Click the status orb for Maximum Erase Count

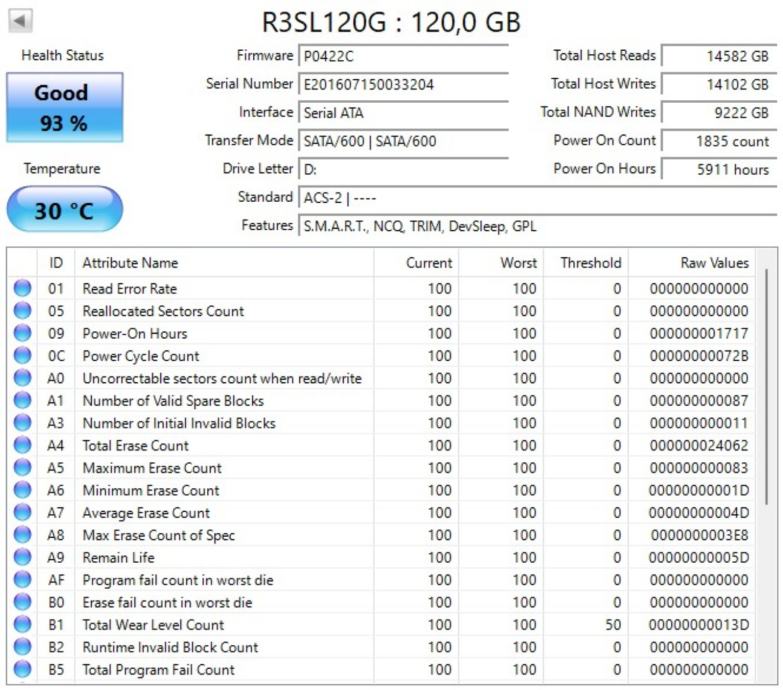tap(22, 468)
